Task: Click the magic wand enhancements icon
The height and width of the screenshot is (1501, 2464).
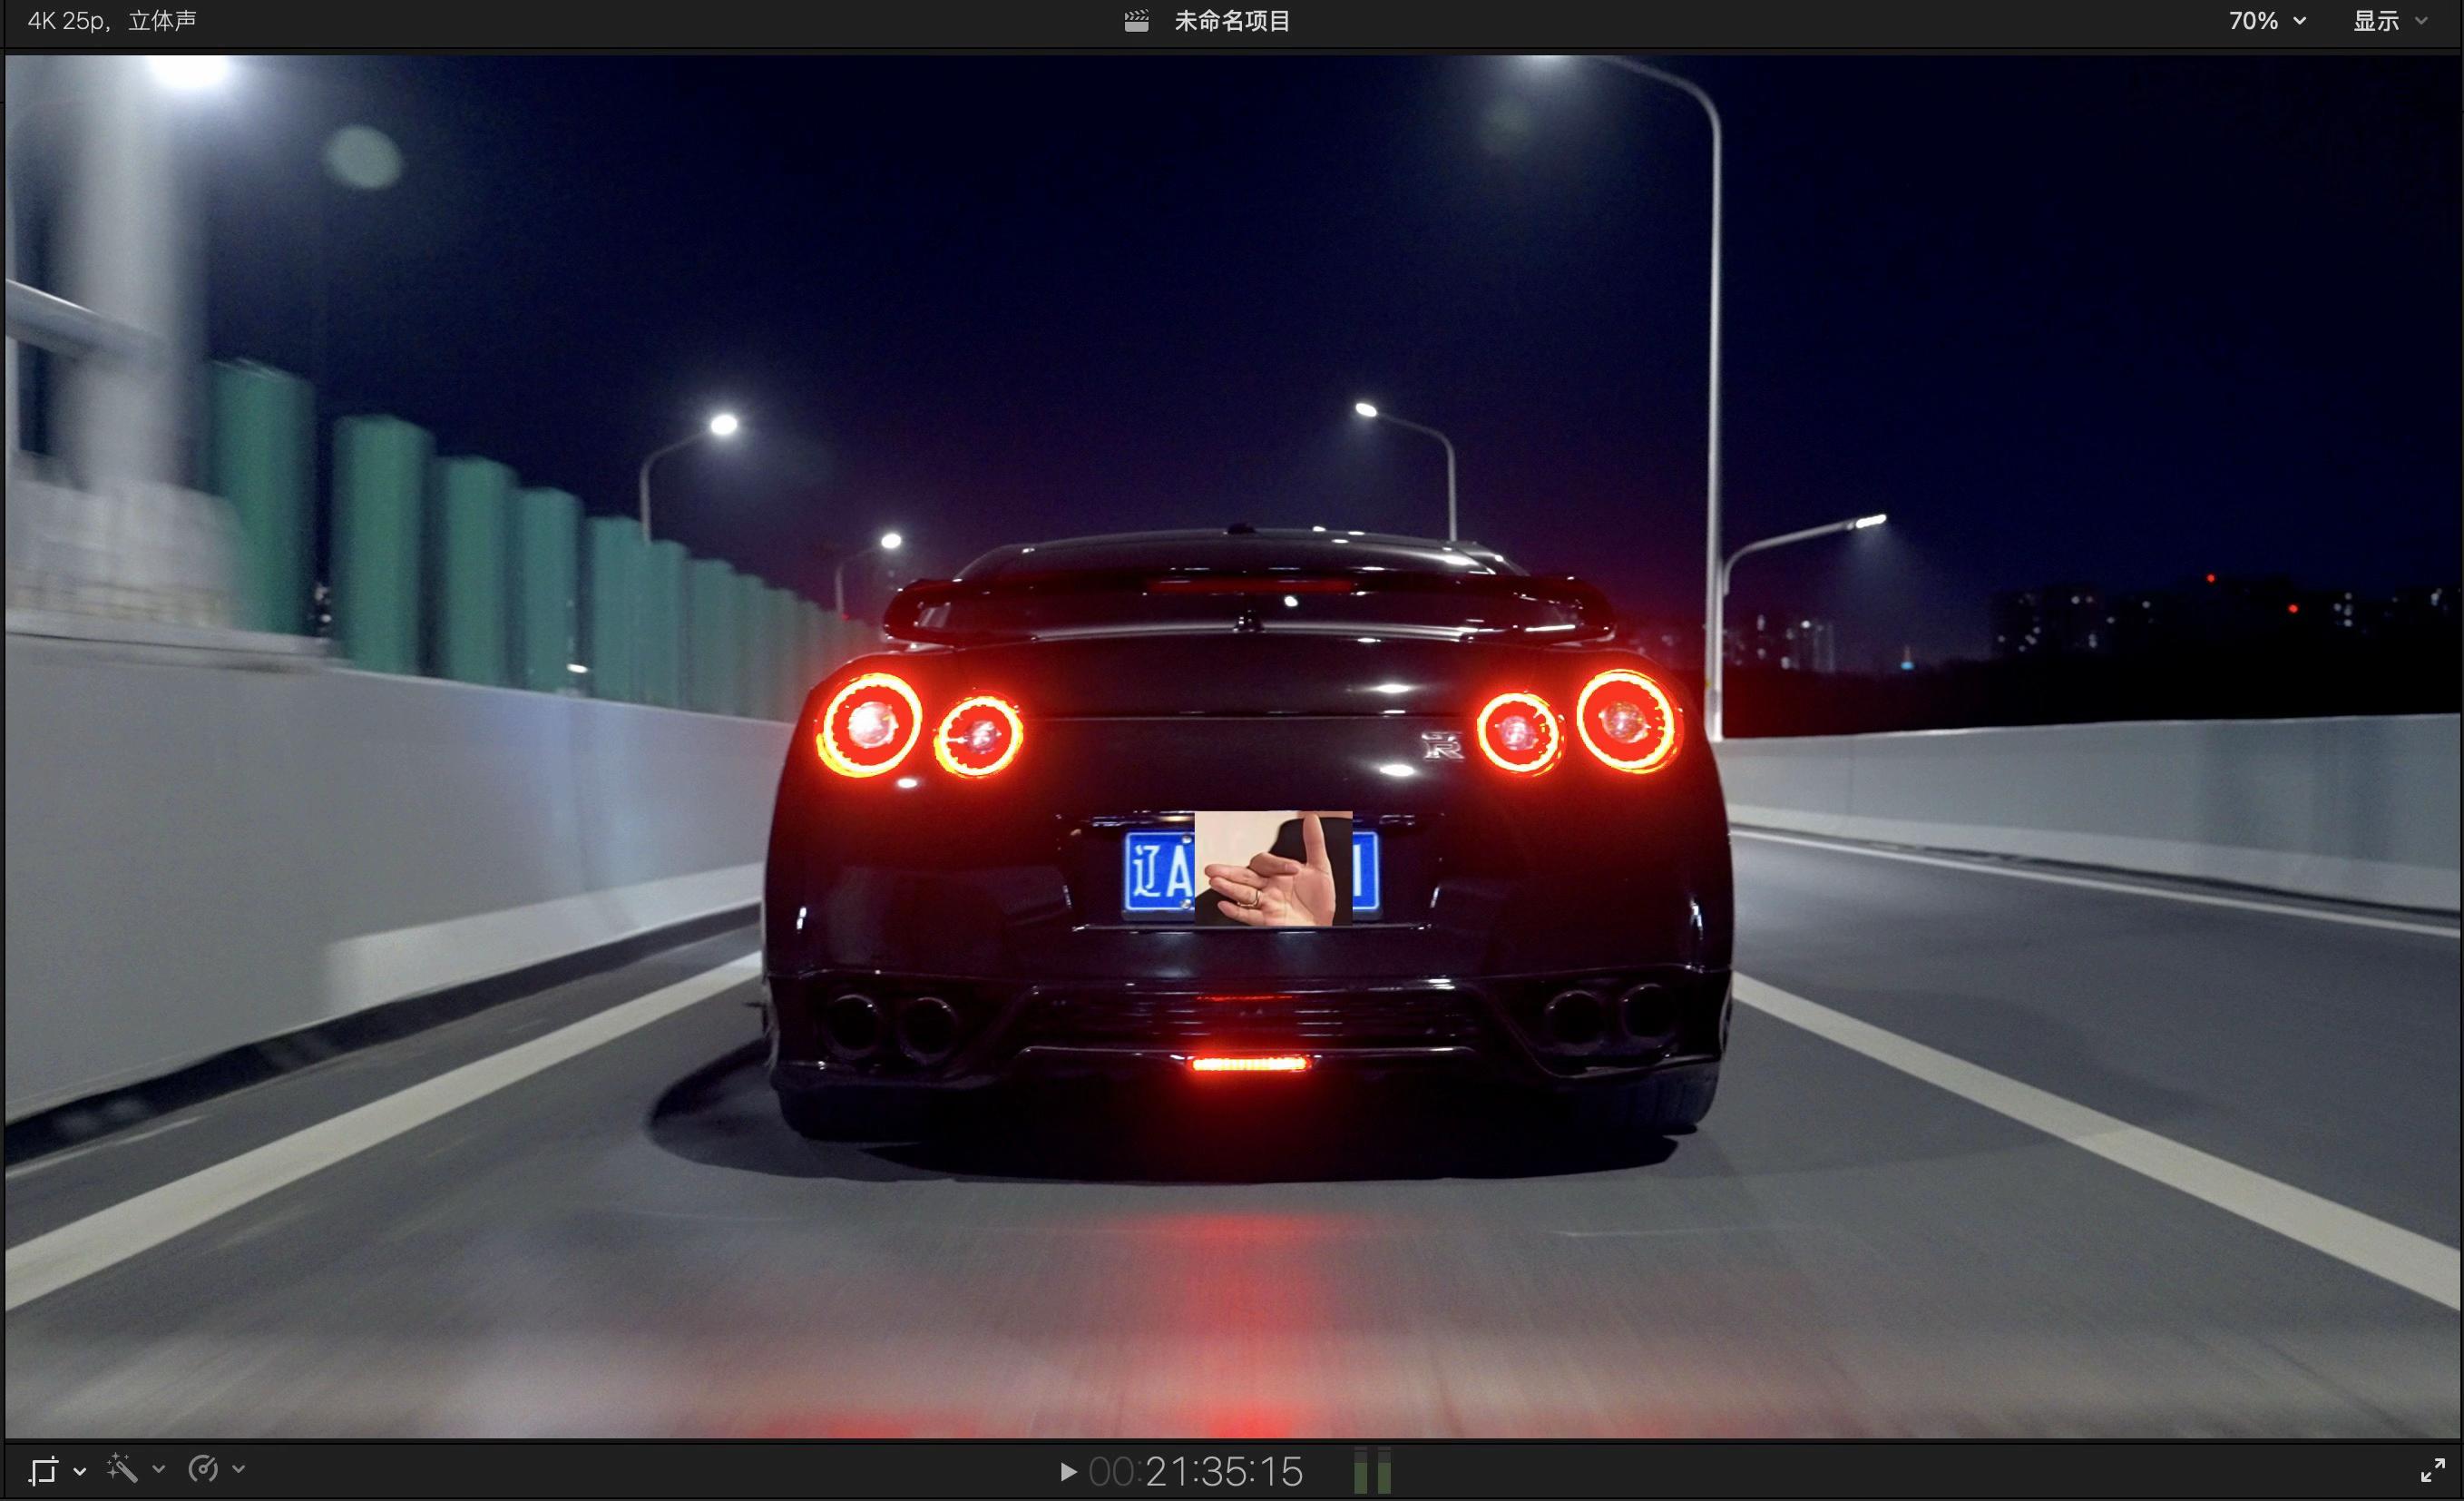Action: 122,1468
